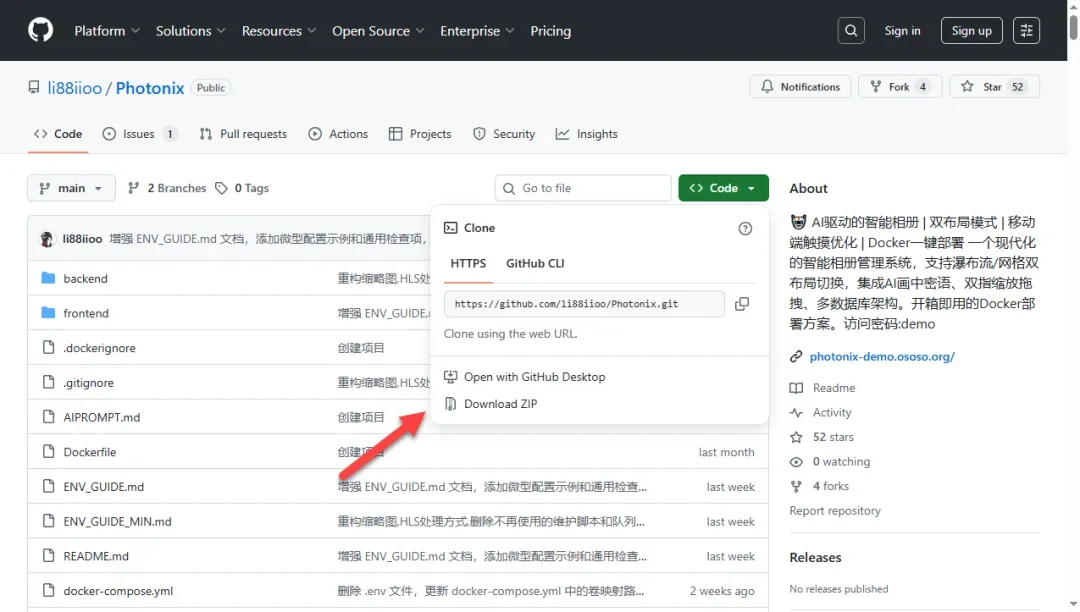Select Open with GitHub Desktop
Image resolution: width=1080 pixels, height=612 pixels.
pyautogui.click(x=534, y=377)
